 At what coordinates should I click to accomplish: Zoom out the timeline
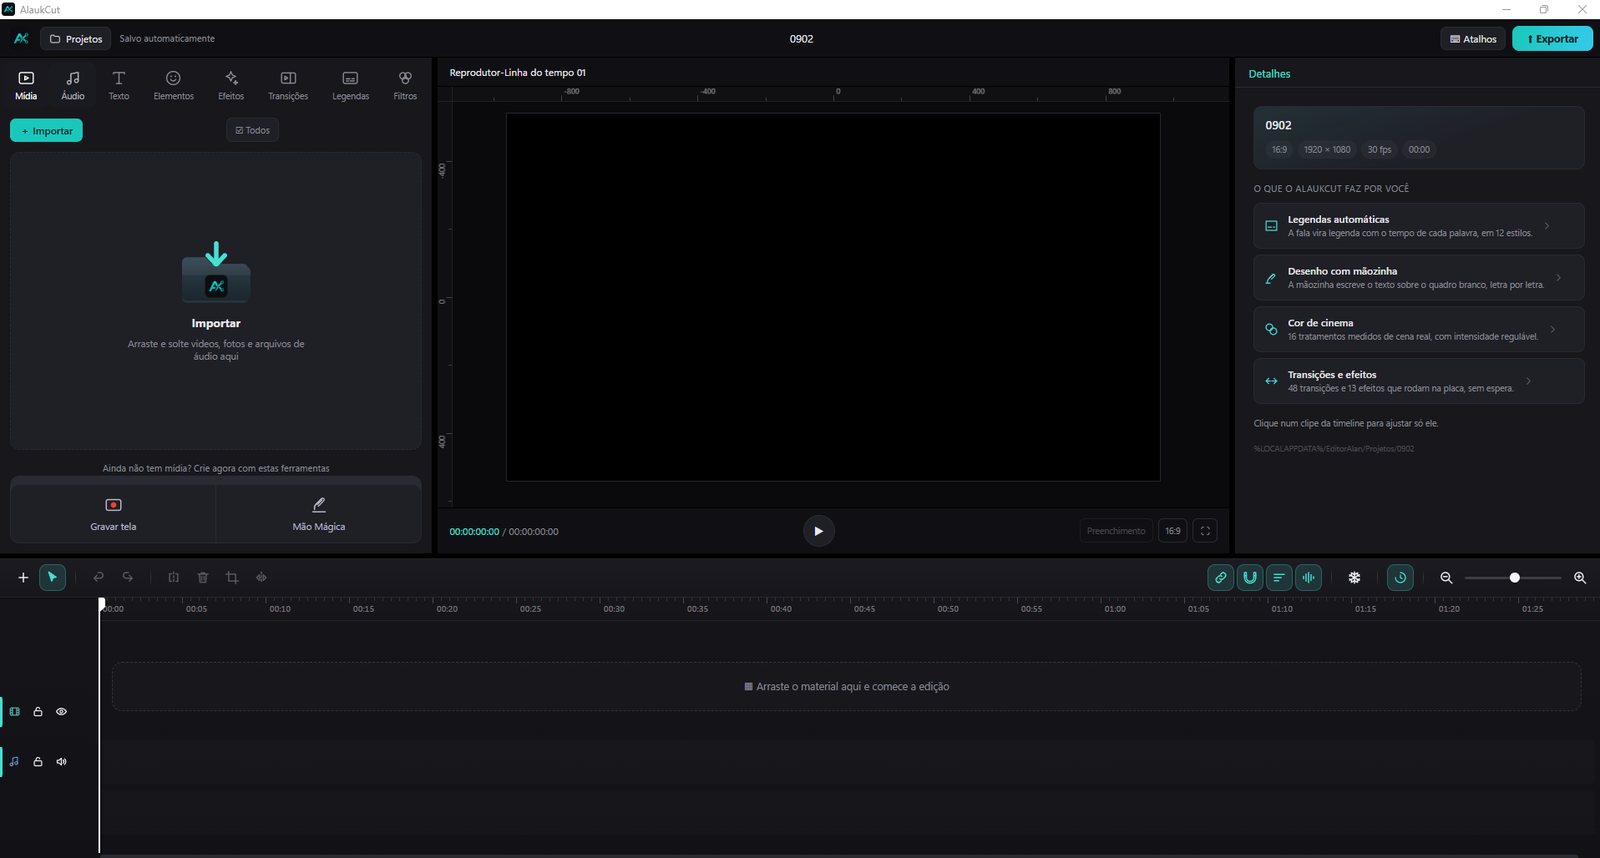[x=1446, y=577]
